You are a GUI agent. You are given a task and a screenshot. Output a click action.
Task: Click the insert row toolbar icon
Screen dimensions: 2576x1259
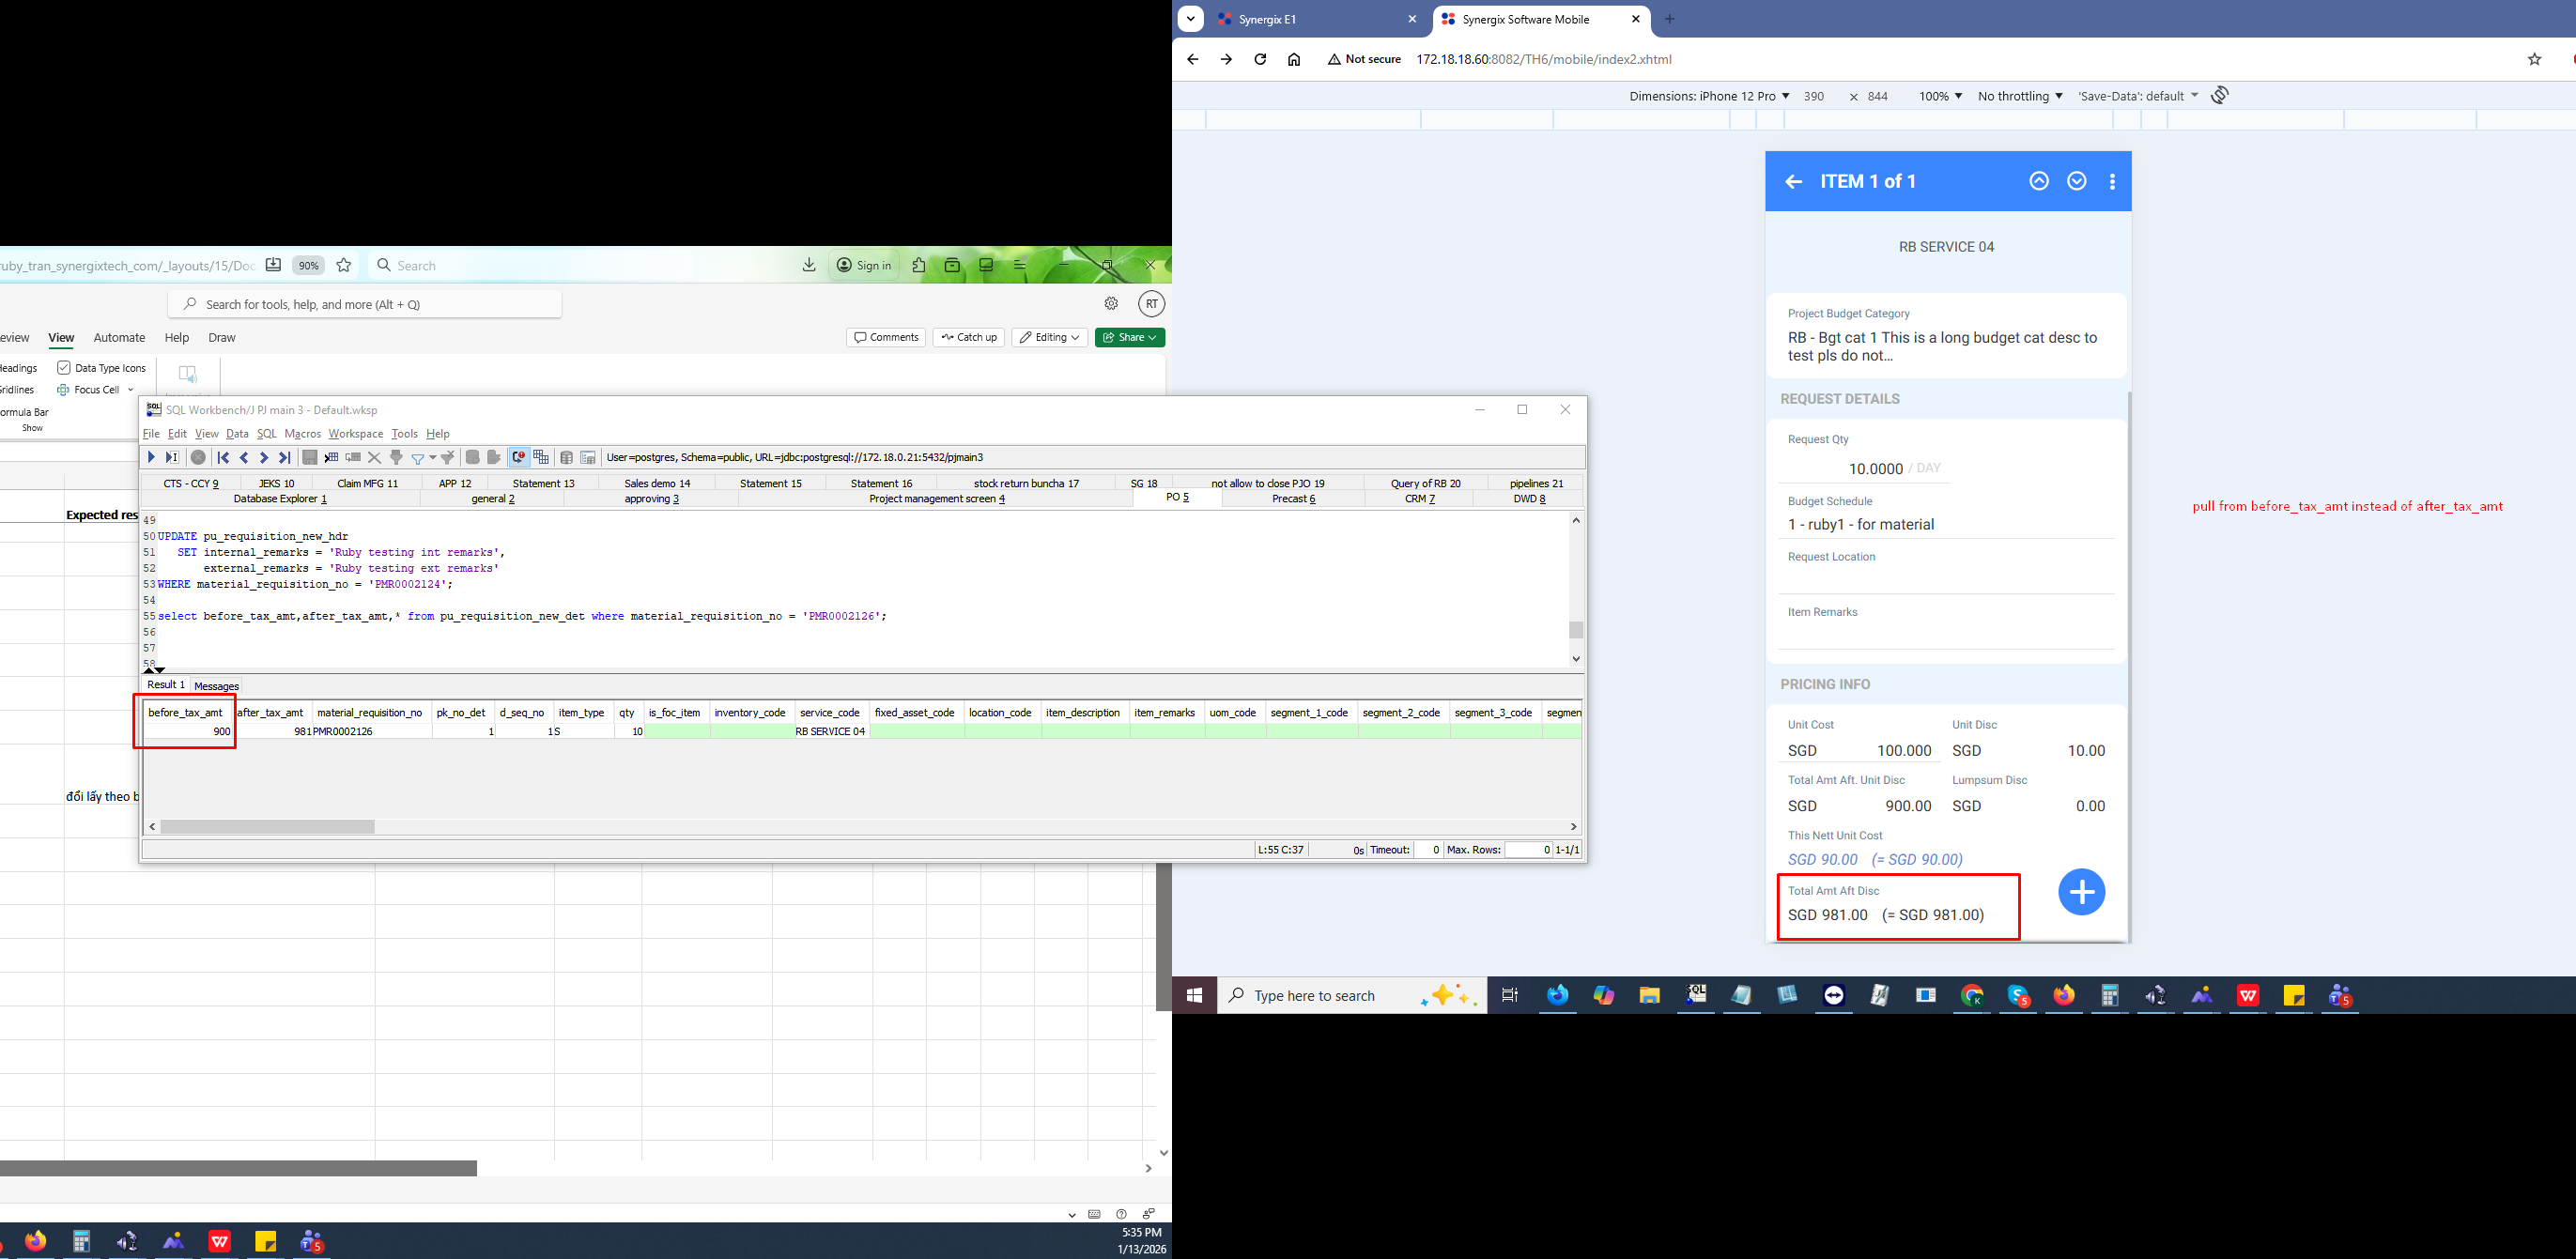click(331, 457)
